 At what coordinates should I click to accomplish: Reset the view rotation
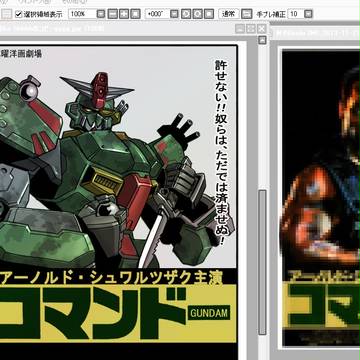(209, 14)
